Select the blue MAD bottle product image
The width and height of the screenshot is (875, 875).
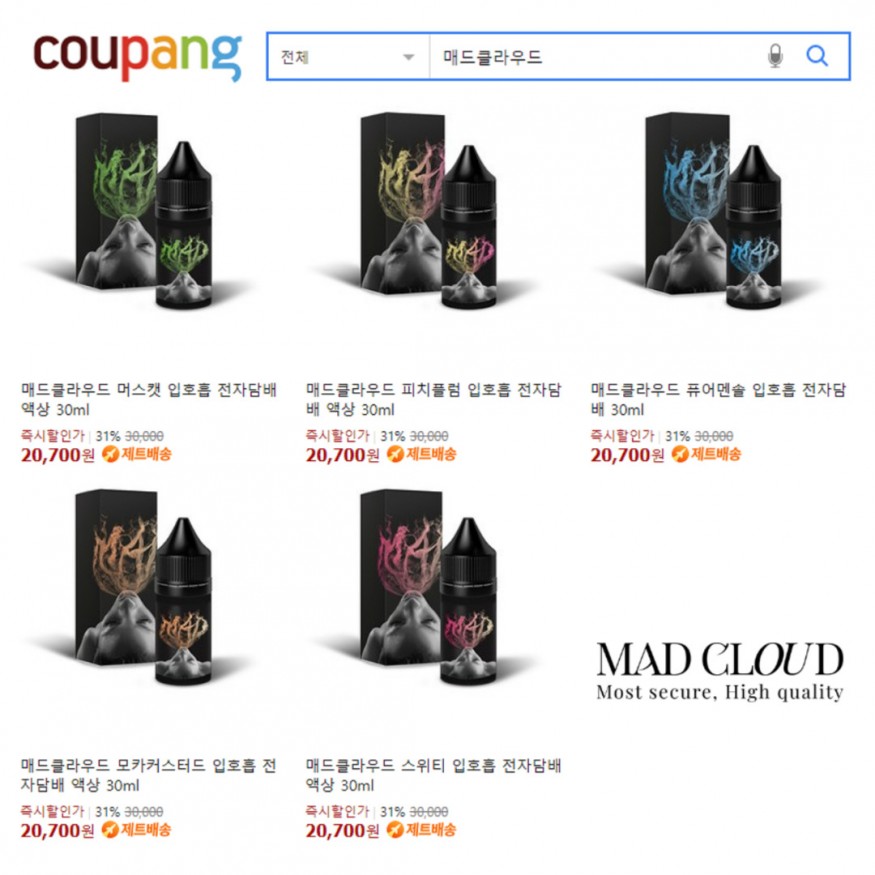pyautogui.click(x=714, y=211)
